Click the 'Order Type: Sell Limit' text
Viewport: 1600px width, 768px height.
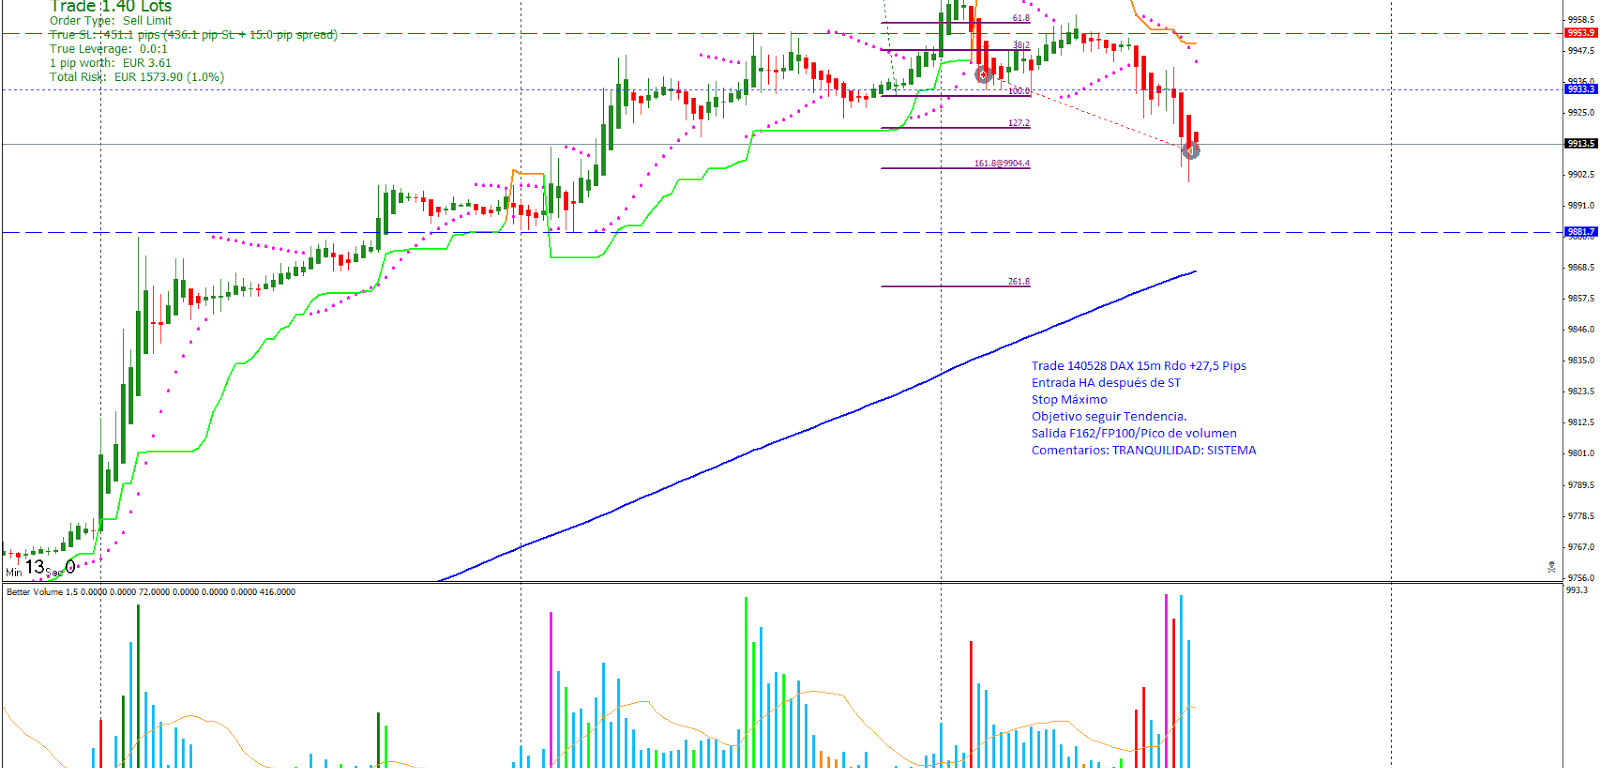click(x=111, y=21)
